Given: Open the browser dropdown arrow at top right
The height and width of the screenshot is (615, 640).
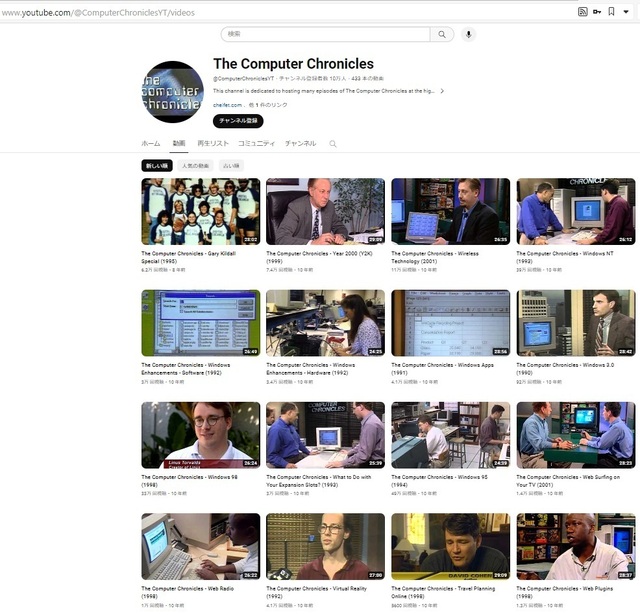Looking at the screenshot, I should click(x=626, y=12).
